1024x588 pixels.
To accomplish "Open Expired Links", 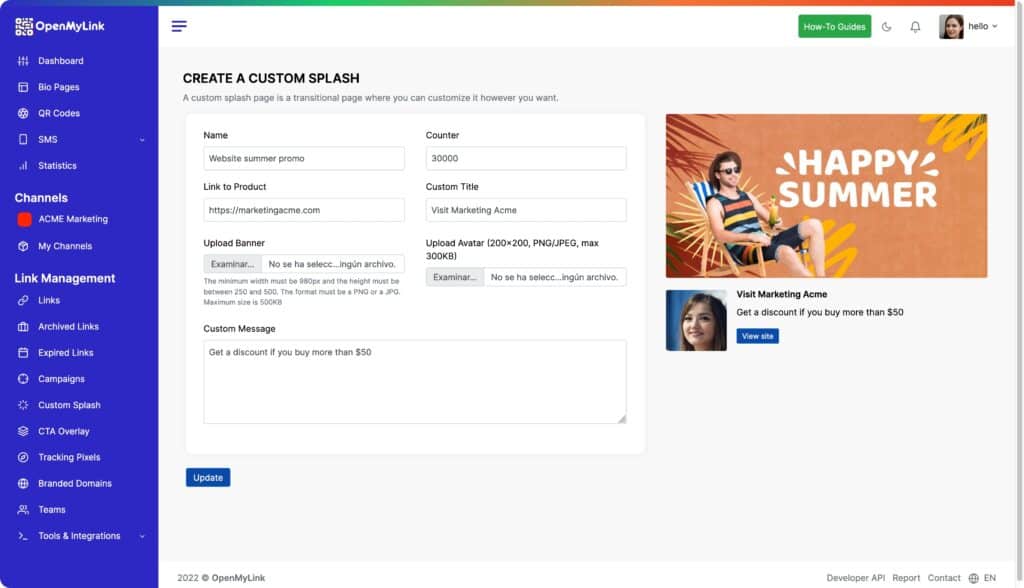I will point(66,353).
